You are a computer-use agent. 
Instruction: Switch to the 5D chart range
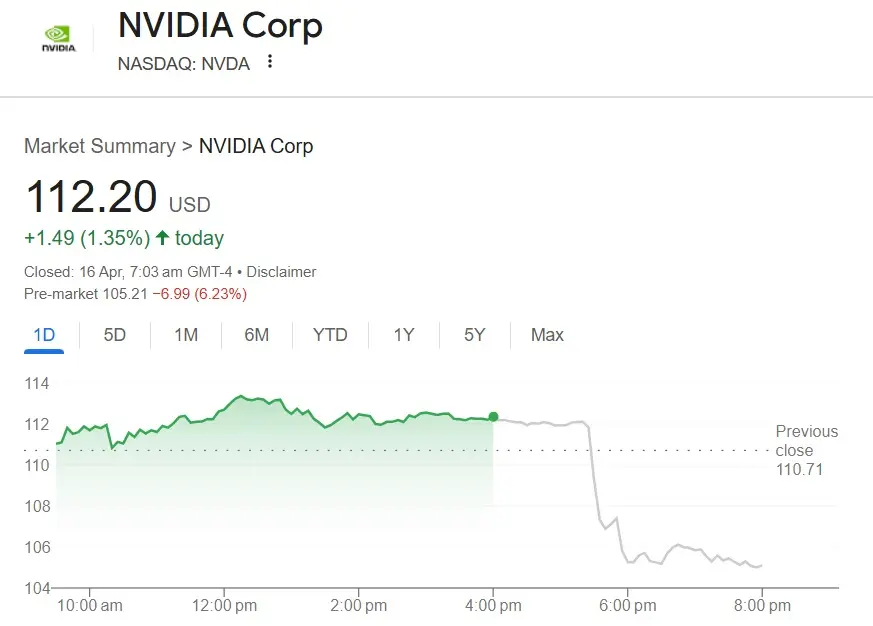click(x=115, y=335)
